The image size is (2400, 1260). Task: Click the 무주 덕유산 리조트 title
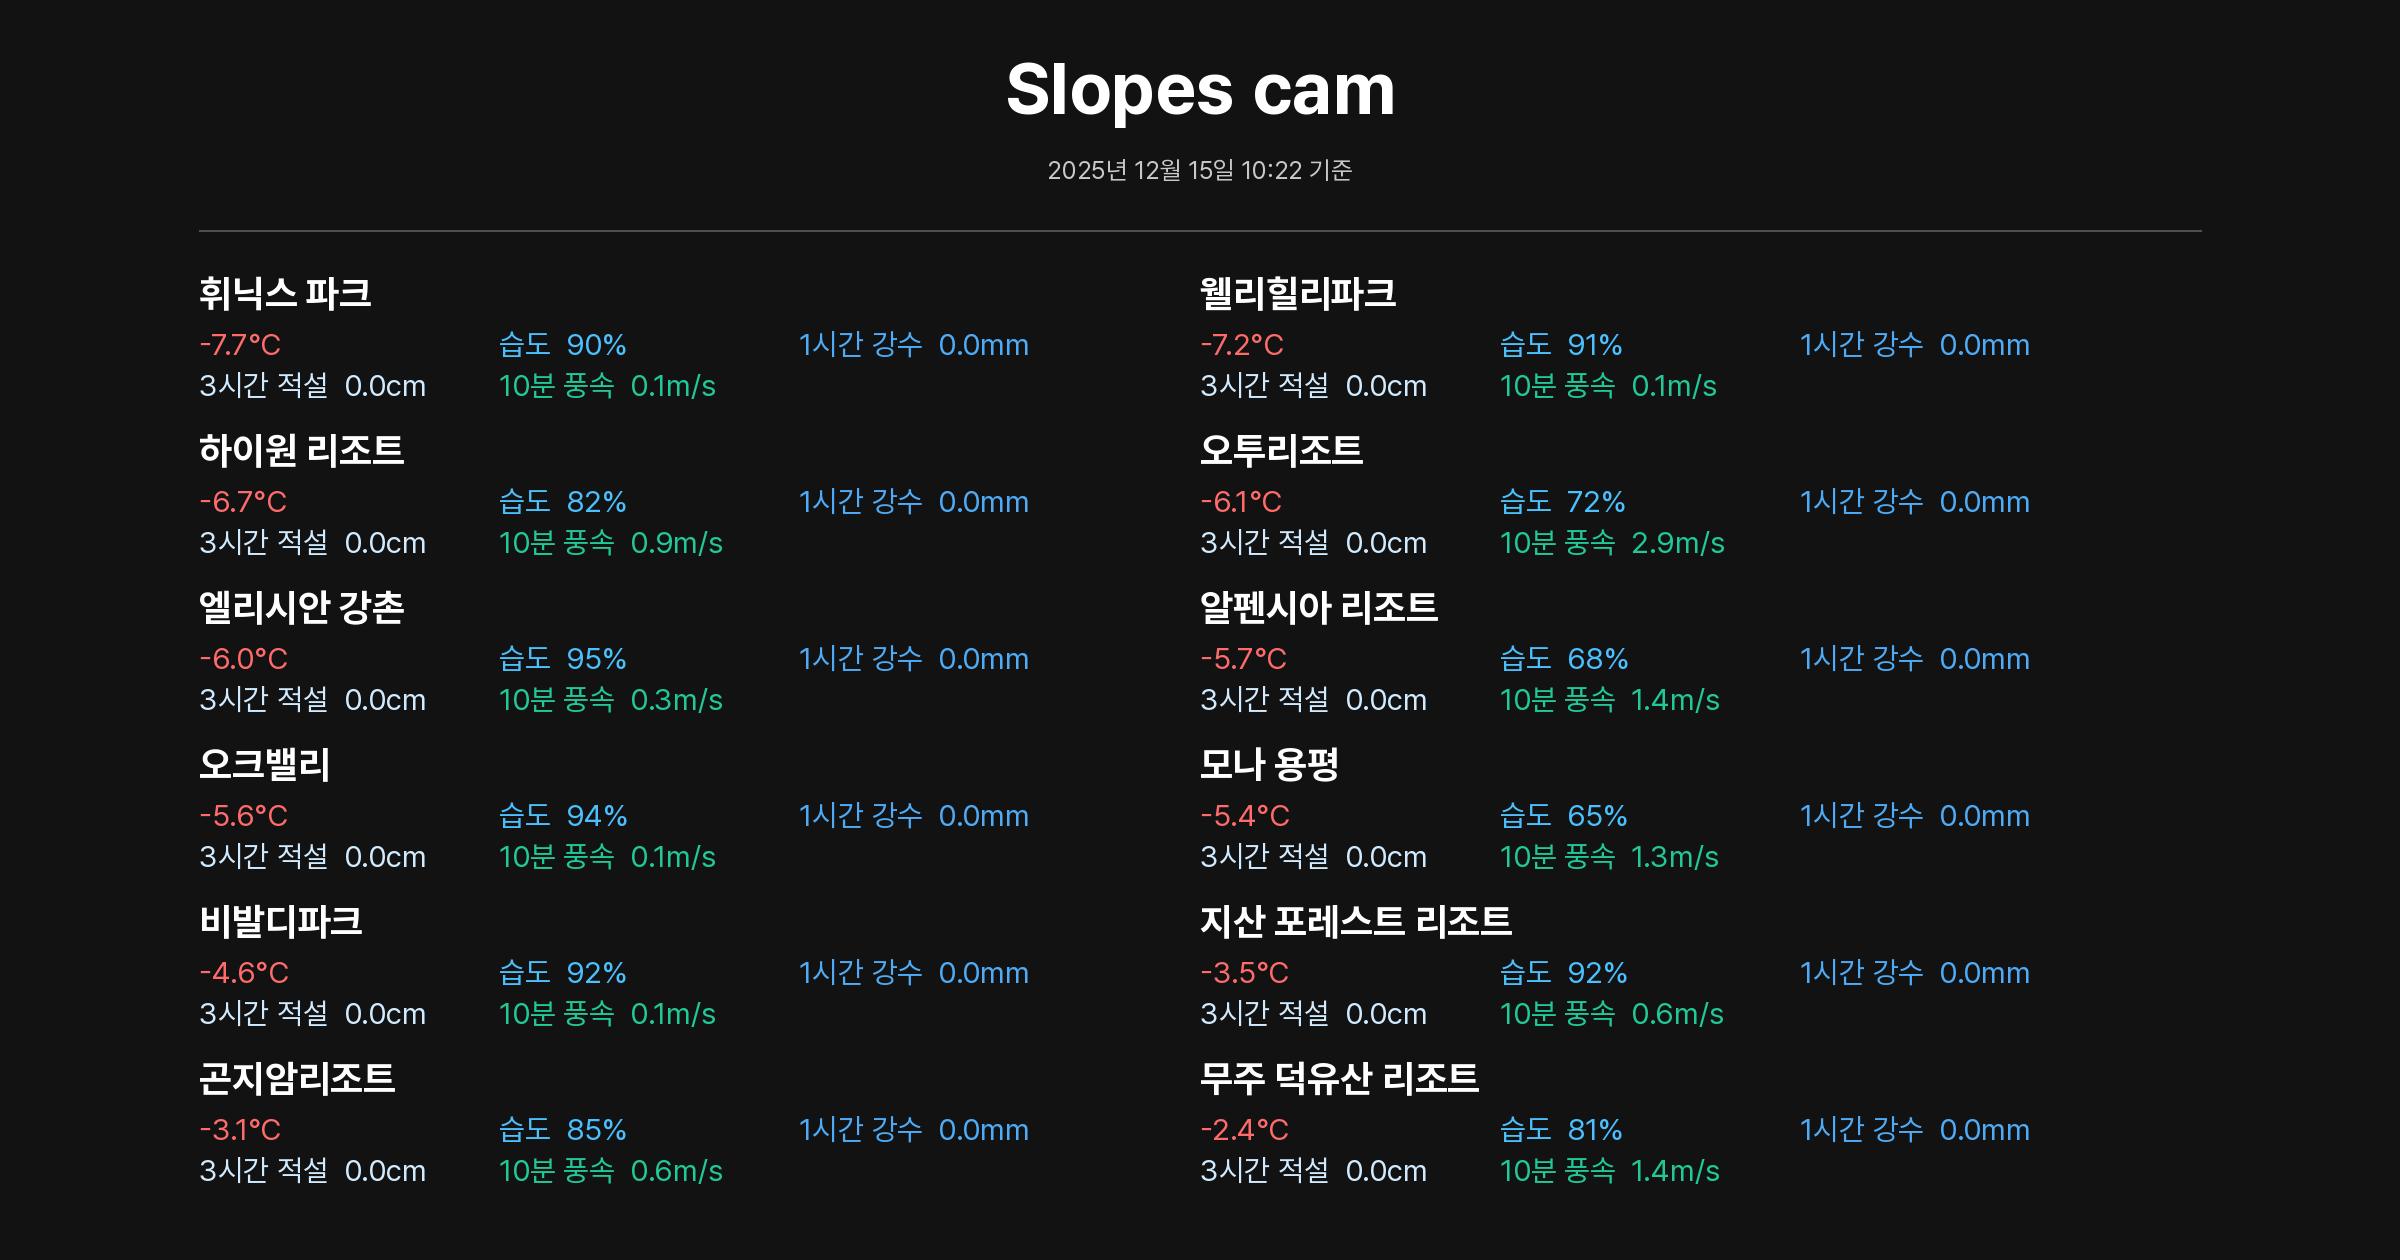point(1338,1079)
